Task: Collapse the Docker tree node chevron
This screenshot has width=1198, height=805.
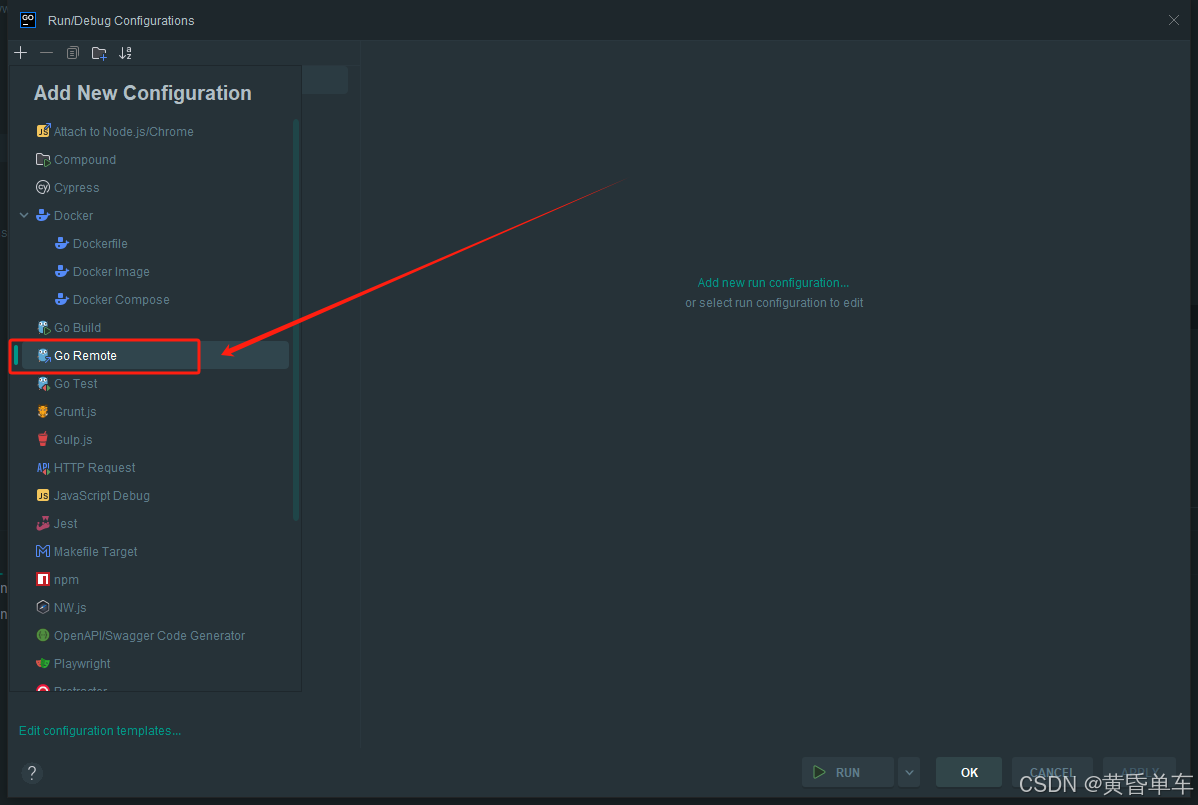Action: point(24,215)
